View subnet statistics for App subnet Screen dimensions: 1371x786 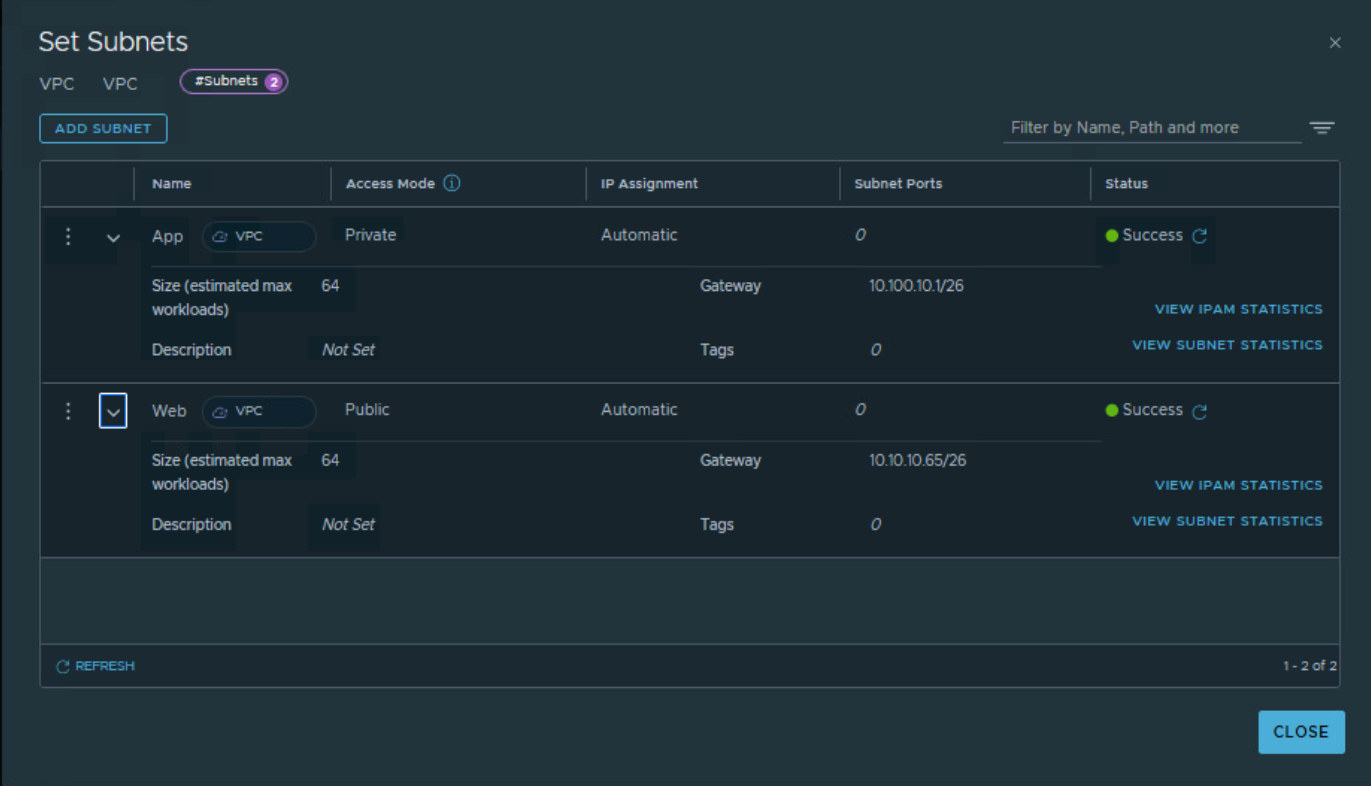pos(1227,345)
